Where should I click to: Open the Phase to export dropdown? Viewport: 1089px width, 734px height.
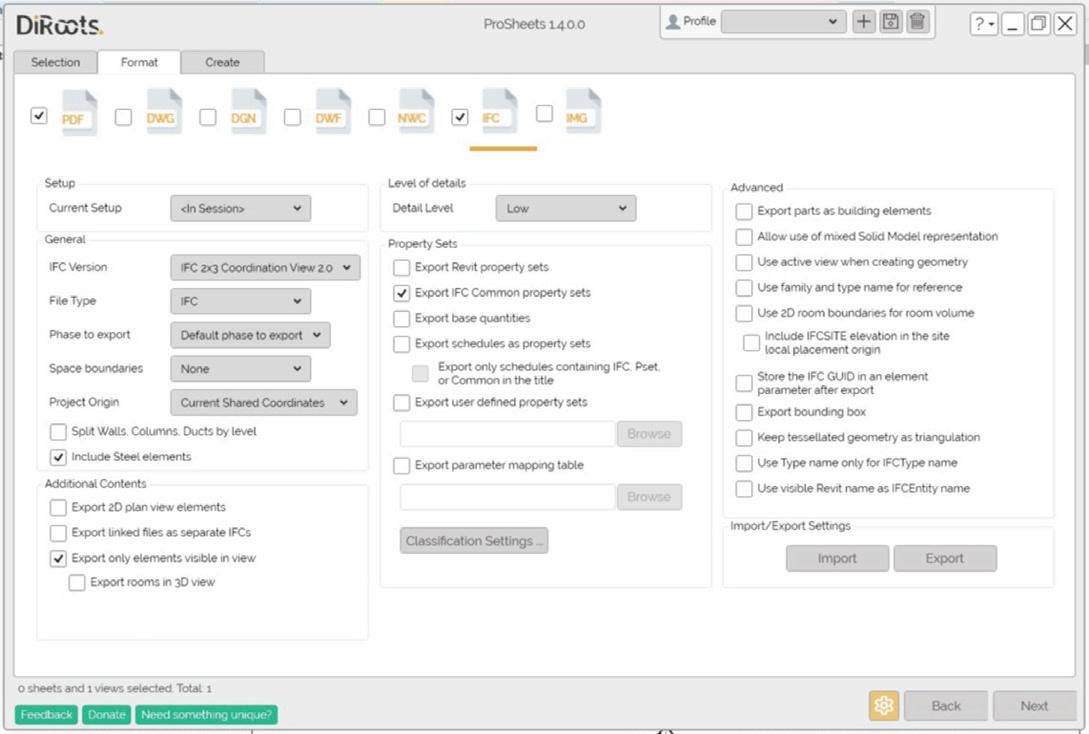(250, 335)
